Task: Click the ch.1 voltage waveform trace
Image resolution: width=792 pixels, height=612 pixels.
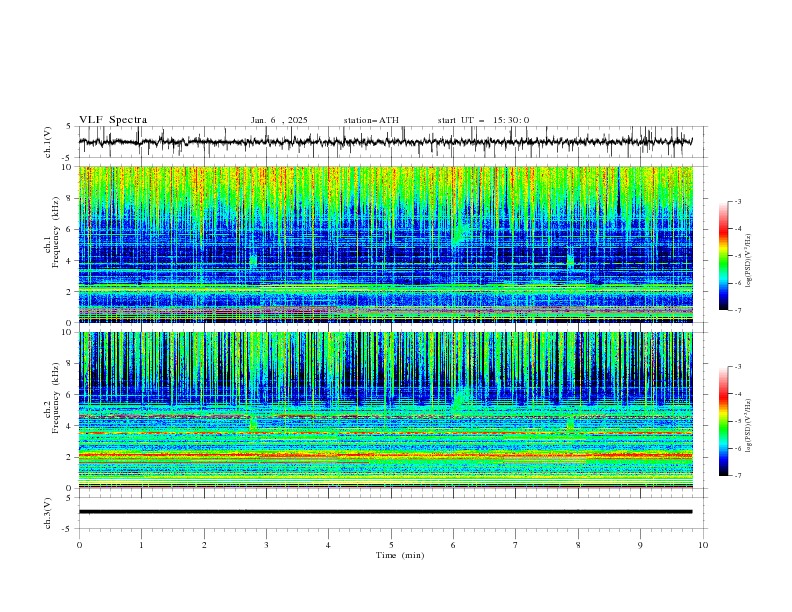Action: [x=385, y=142]
